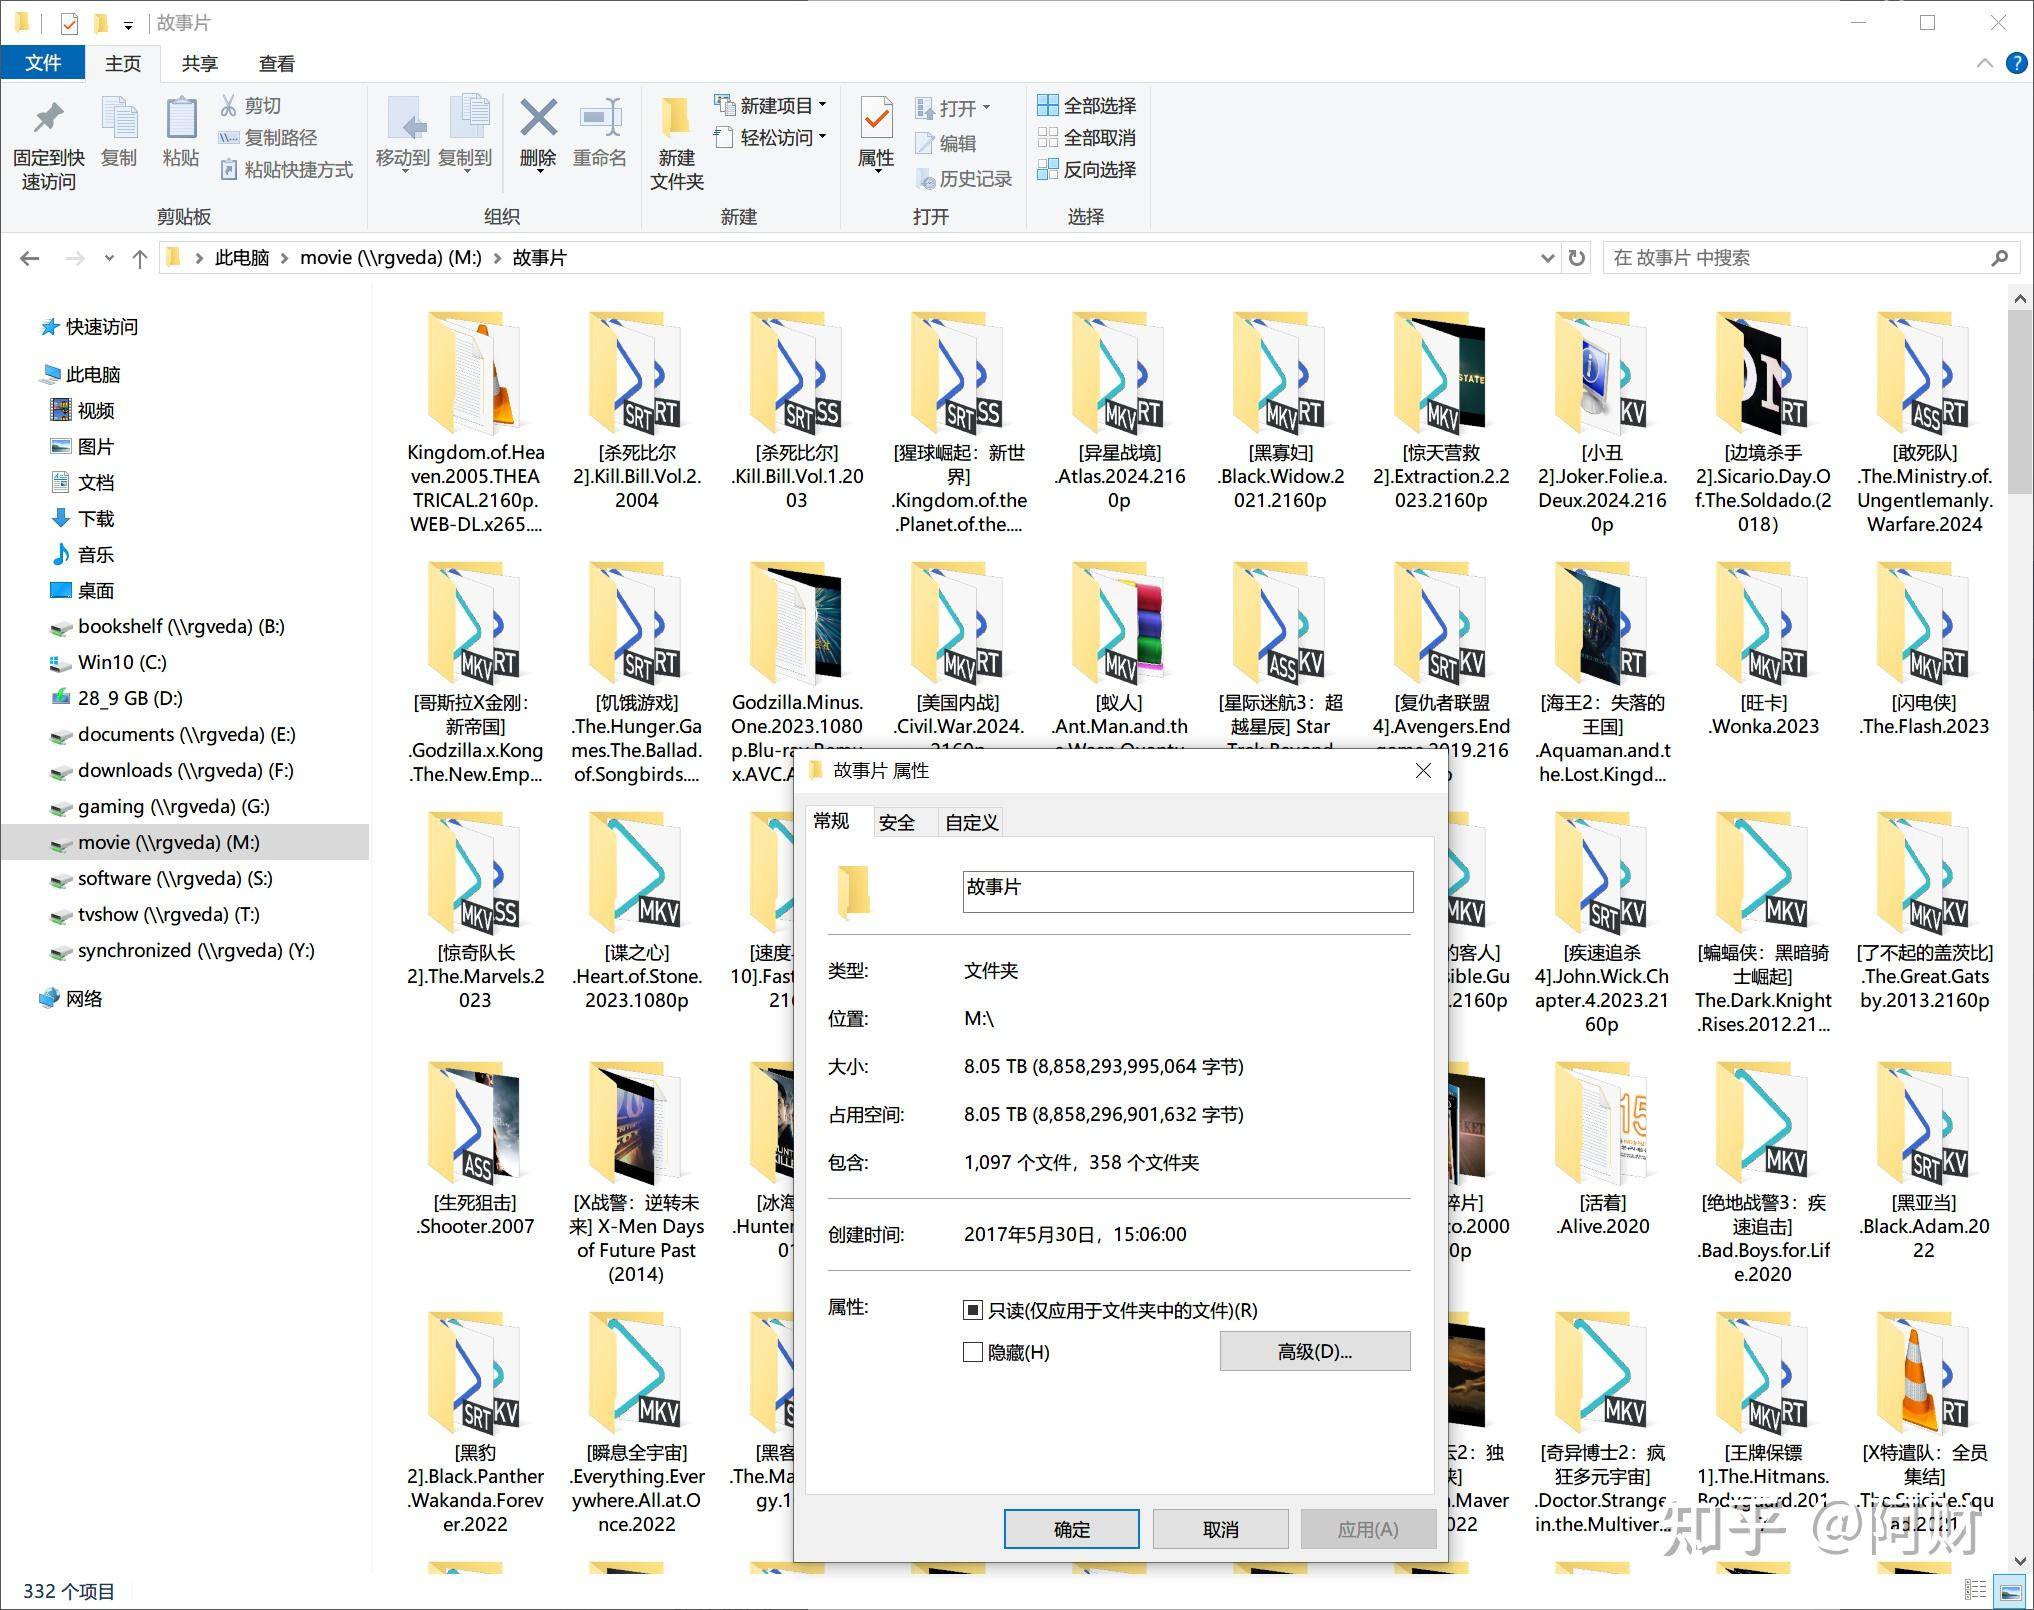
Task: Switch to the Share ribbon tab
Action: (199, 63)
